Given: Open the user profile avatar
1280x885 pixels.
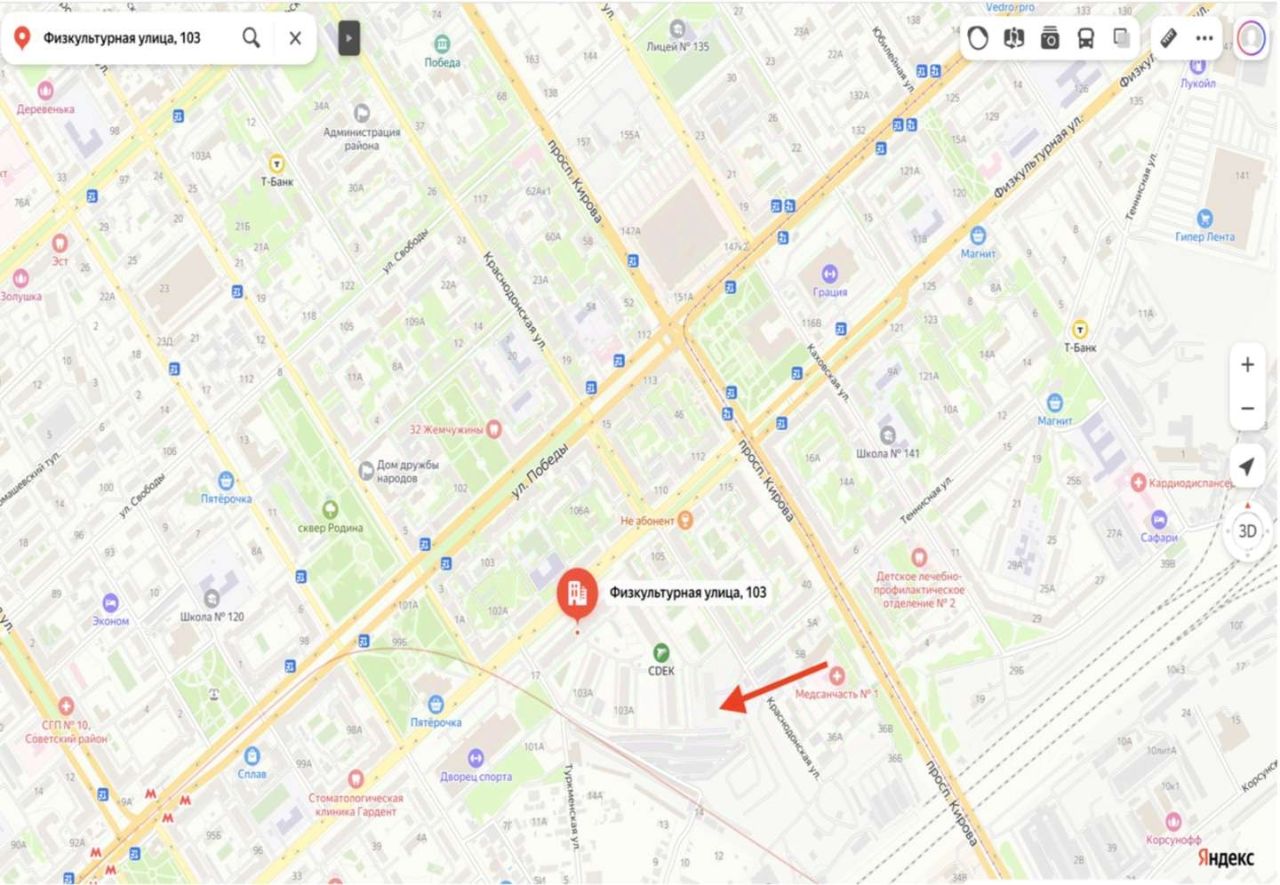Looking at the screenshot, I should (x=1249, y=38).
